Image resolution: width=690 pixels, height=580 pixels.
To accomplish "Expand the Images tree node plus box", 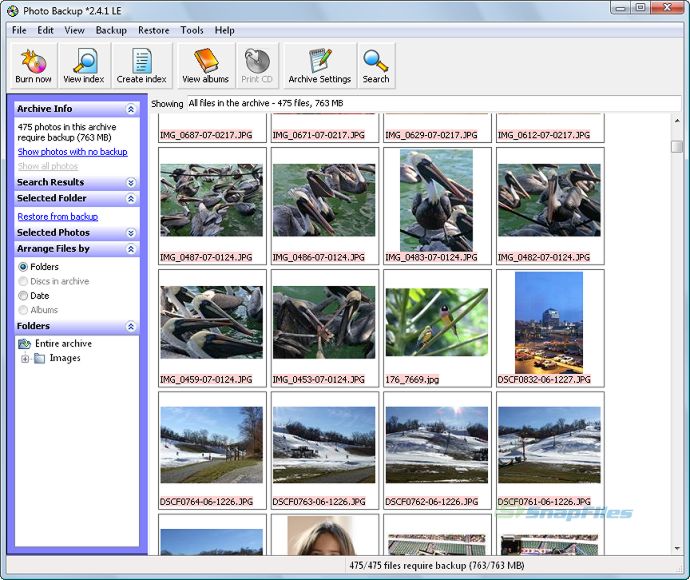I will pos(25,359).
